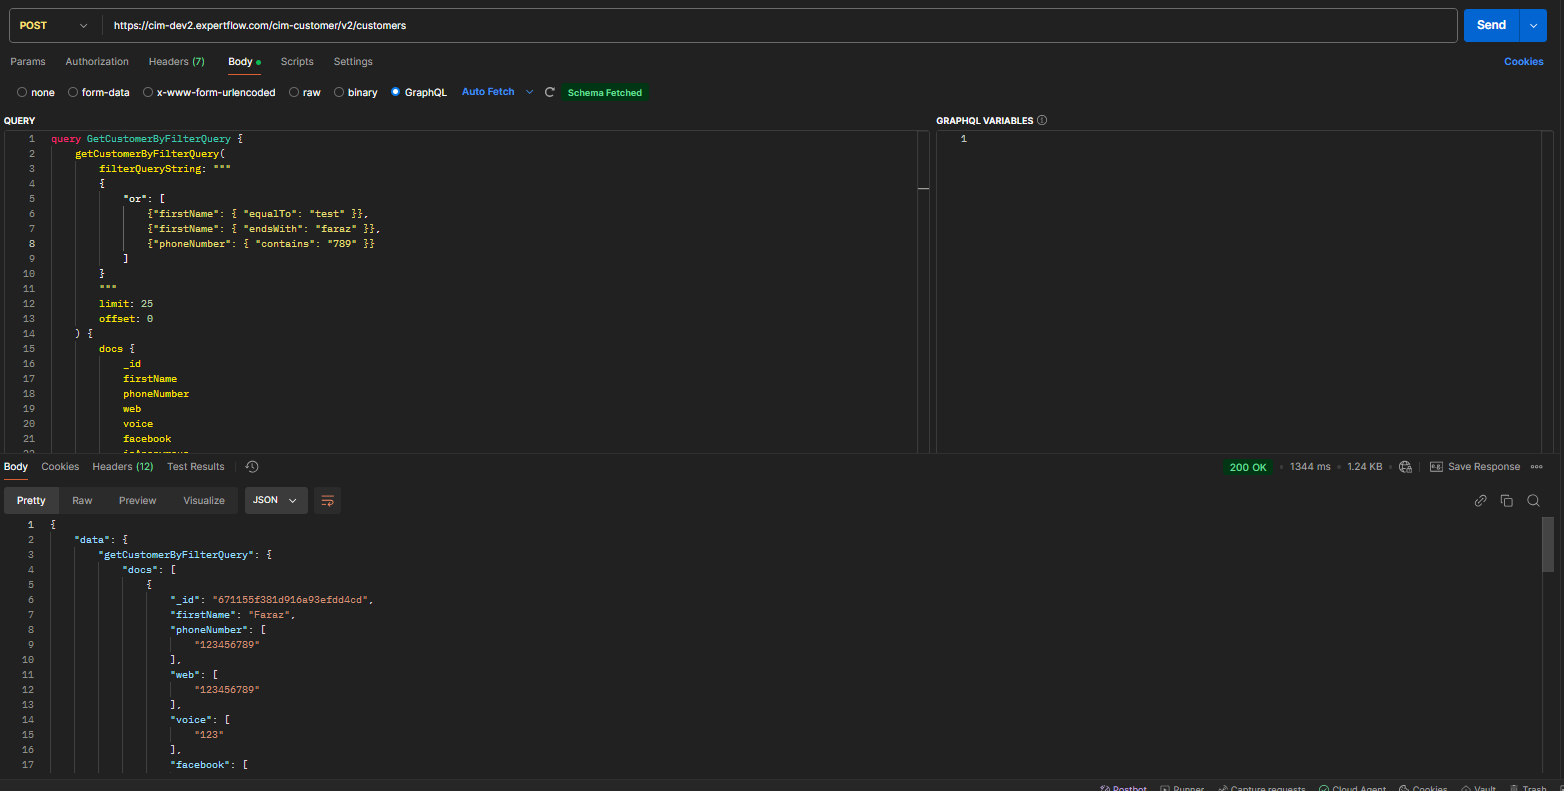1564x791 pixels.
Task: Expand the JSON format dropdown
Action: (275, 501)
